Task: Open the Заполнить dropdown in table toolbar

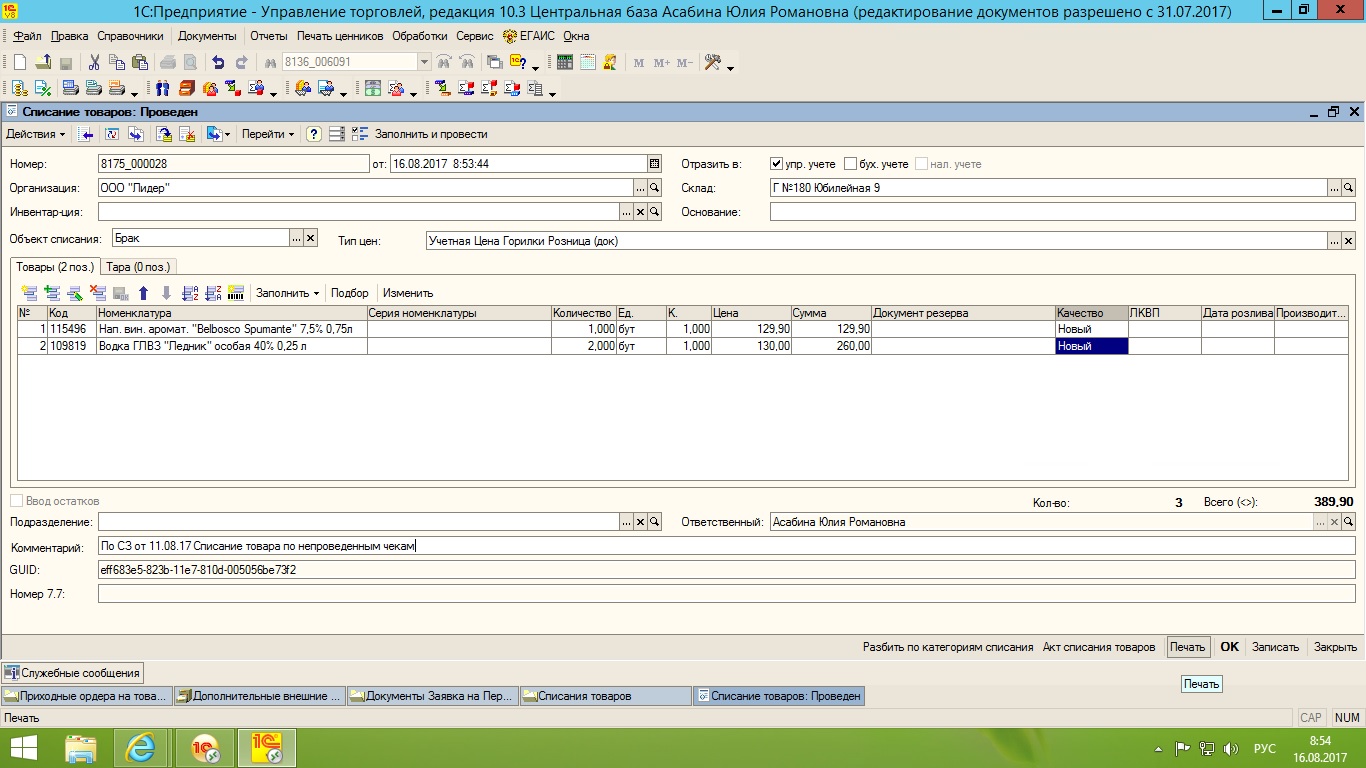Action: click(x=288, y=293)
